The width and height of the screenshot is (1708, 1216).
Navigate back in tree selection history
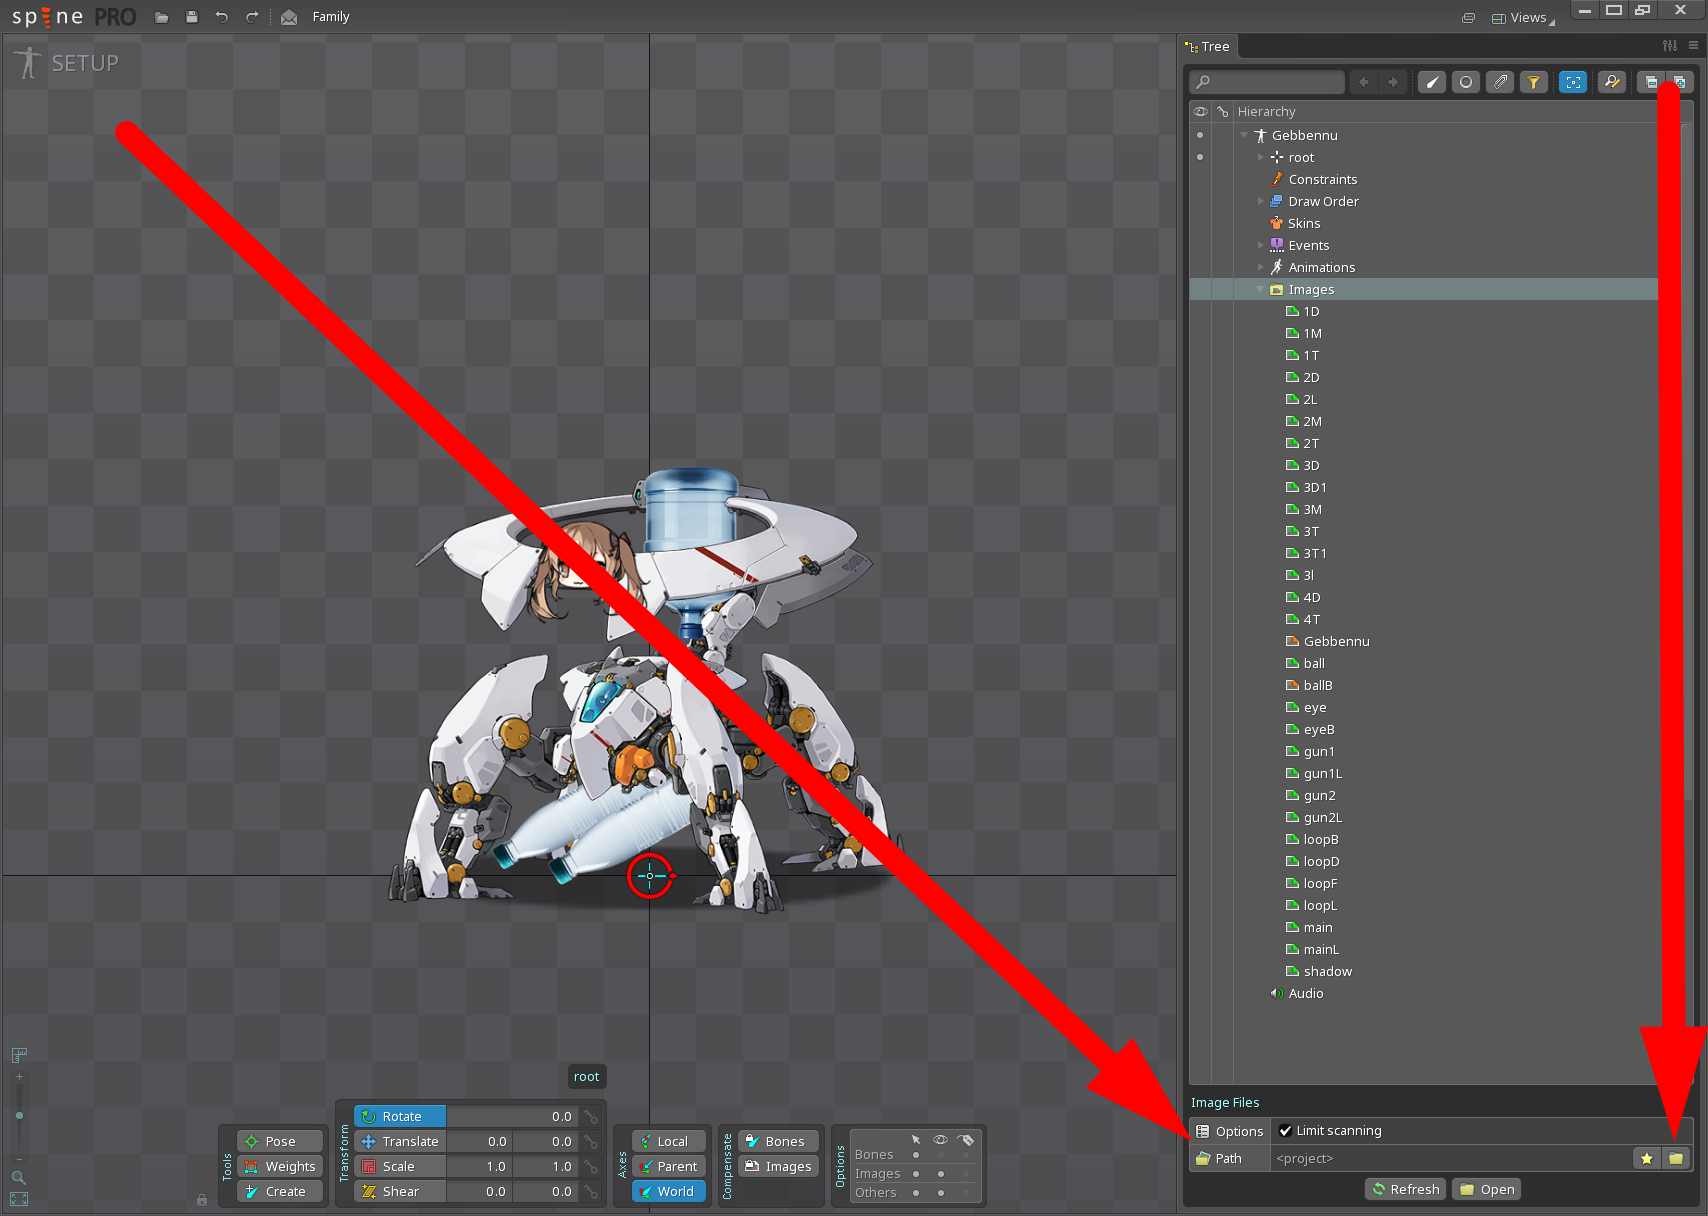pos(1364,82)
